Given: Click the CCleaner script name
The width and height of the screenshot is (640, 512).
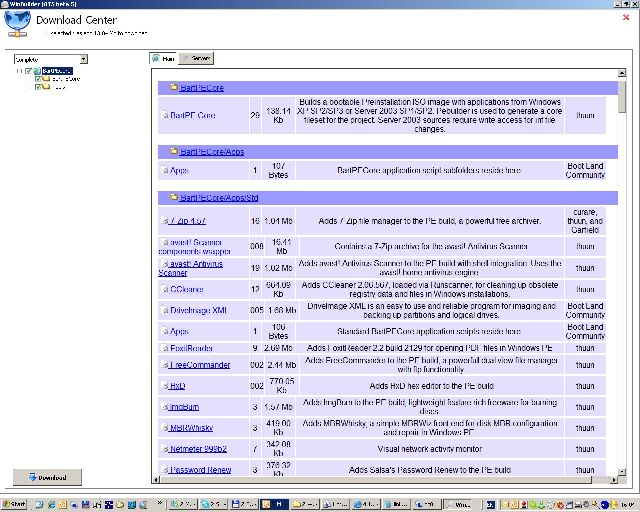Looking at the screenshot, I should pyautogui.click(x=187, y=289).
